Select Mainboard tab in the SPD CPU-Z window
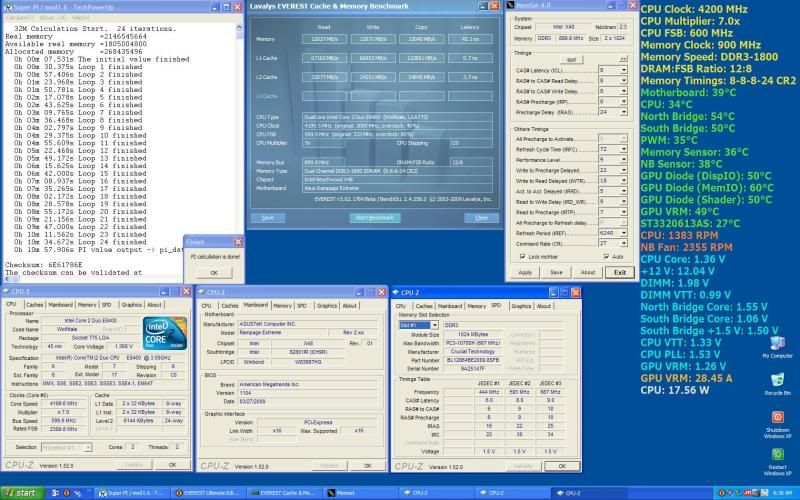800x500 pixels. pos(449,306)
